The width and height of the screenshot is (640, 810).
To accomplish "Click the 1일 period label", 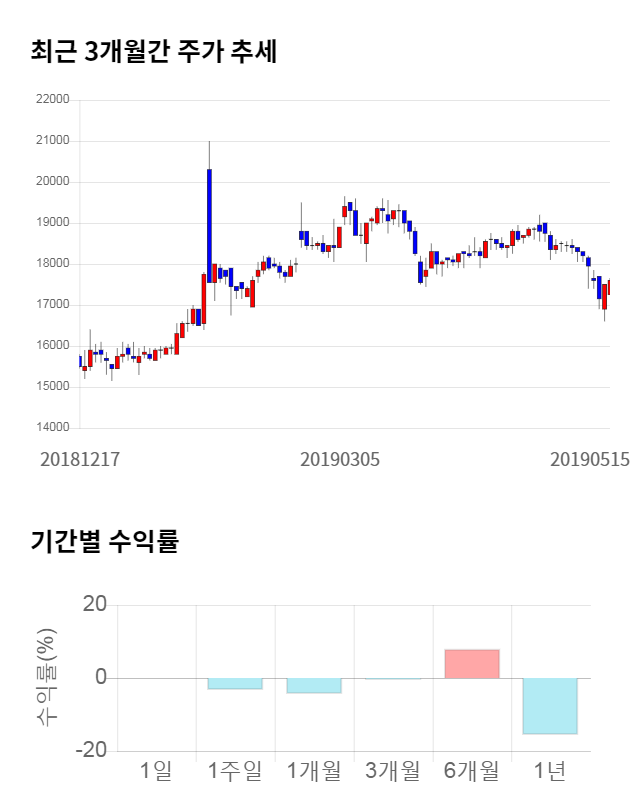I will coord(157,771).
